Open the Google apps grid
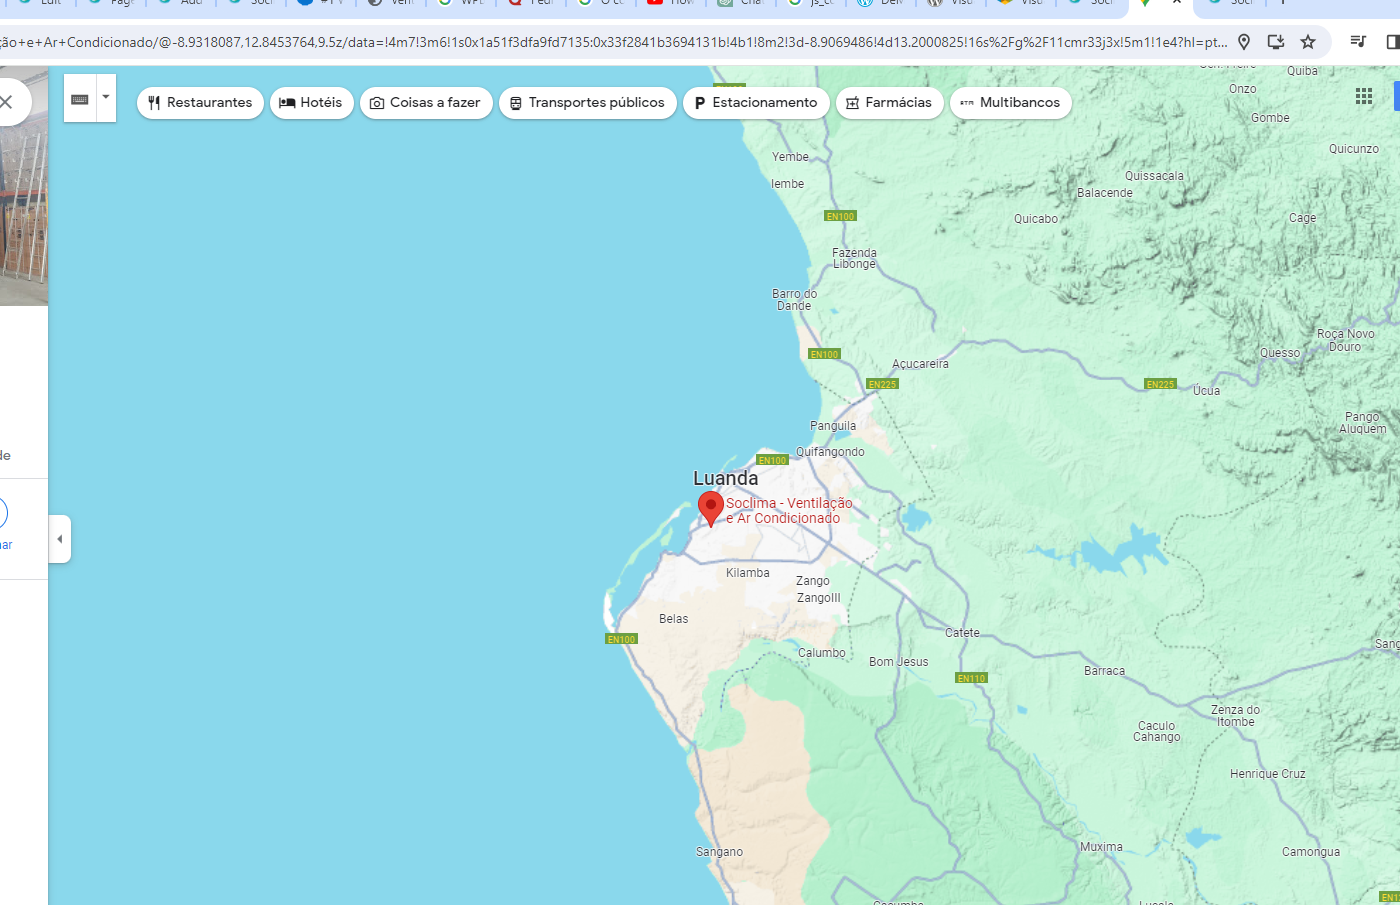This screenshot has width=1400, height=905. click(x=1363, y=96)
